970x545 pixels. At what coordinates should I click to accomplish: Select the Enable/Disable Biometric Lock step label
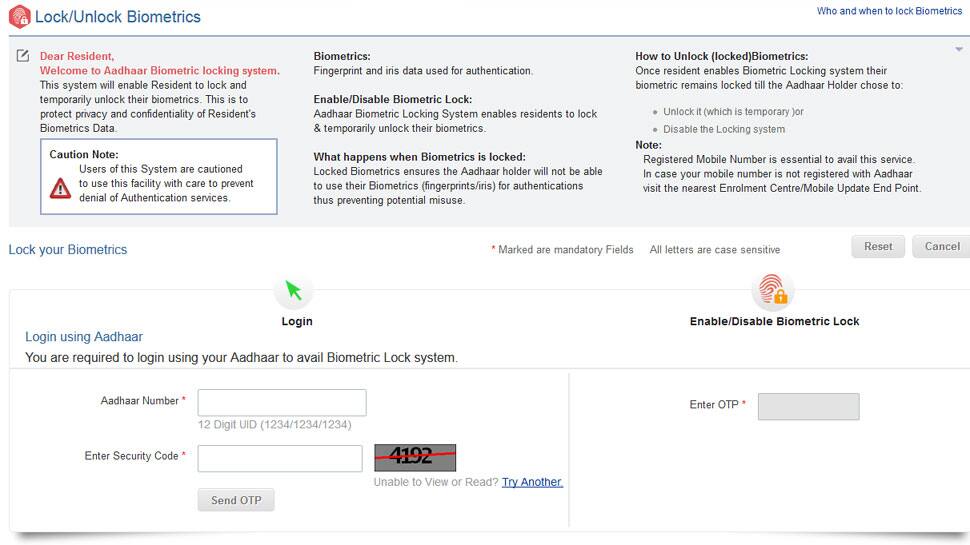click(775, 321)
